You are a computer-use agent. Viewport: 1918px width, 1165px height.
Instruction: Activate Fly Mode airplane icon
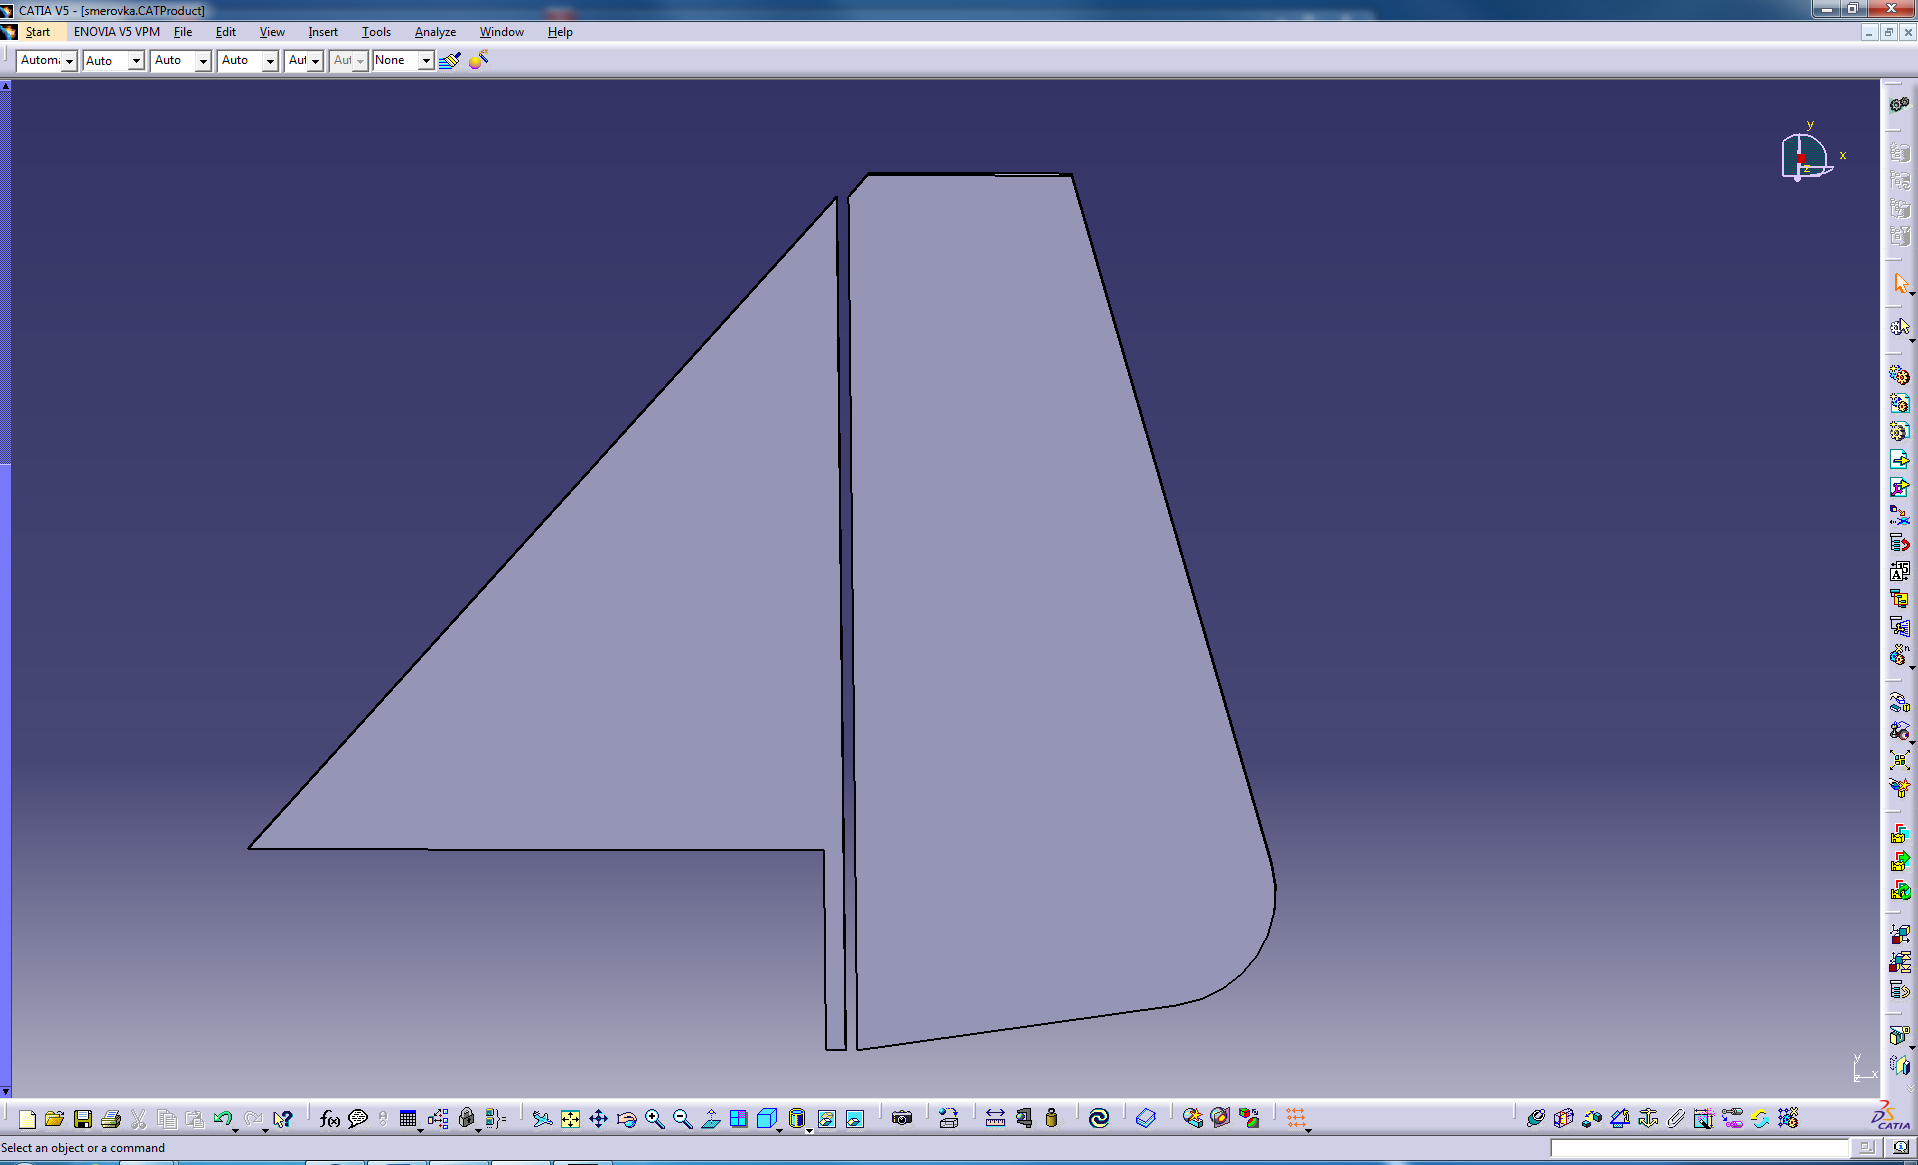pyautogui.click(x=542, y=1119)
